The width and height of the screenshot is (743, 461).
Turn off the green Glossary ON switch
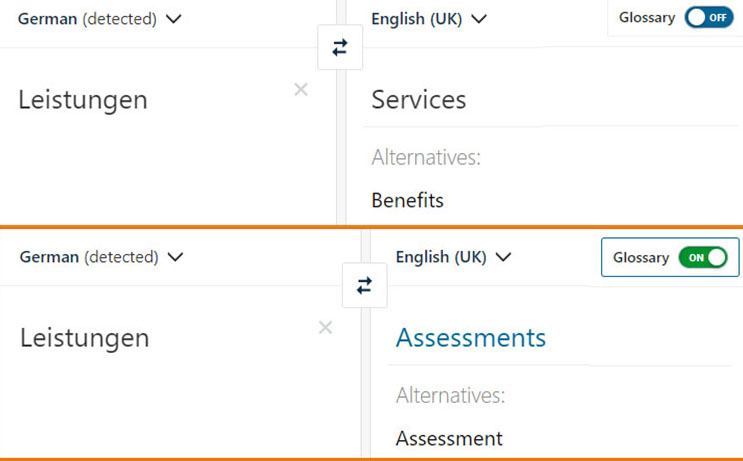(703, 258)
